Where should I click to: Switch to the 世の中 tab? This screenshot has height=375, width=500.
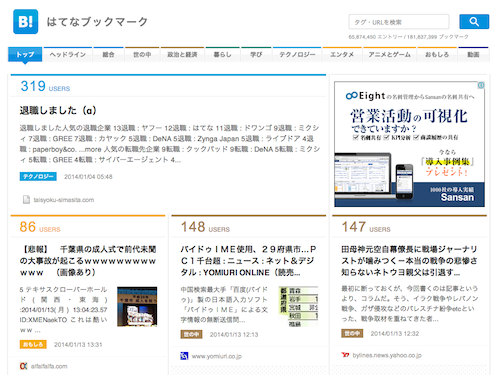[142, 55]
